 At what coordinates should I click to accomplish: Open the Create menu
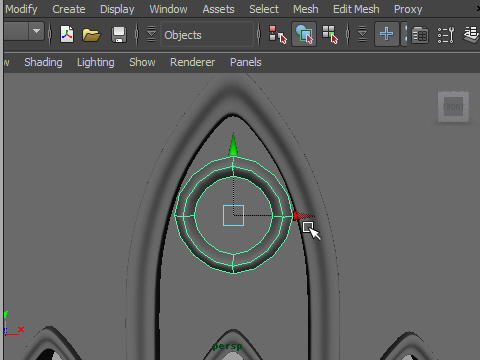(x=69, y=9)
